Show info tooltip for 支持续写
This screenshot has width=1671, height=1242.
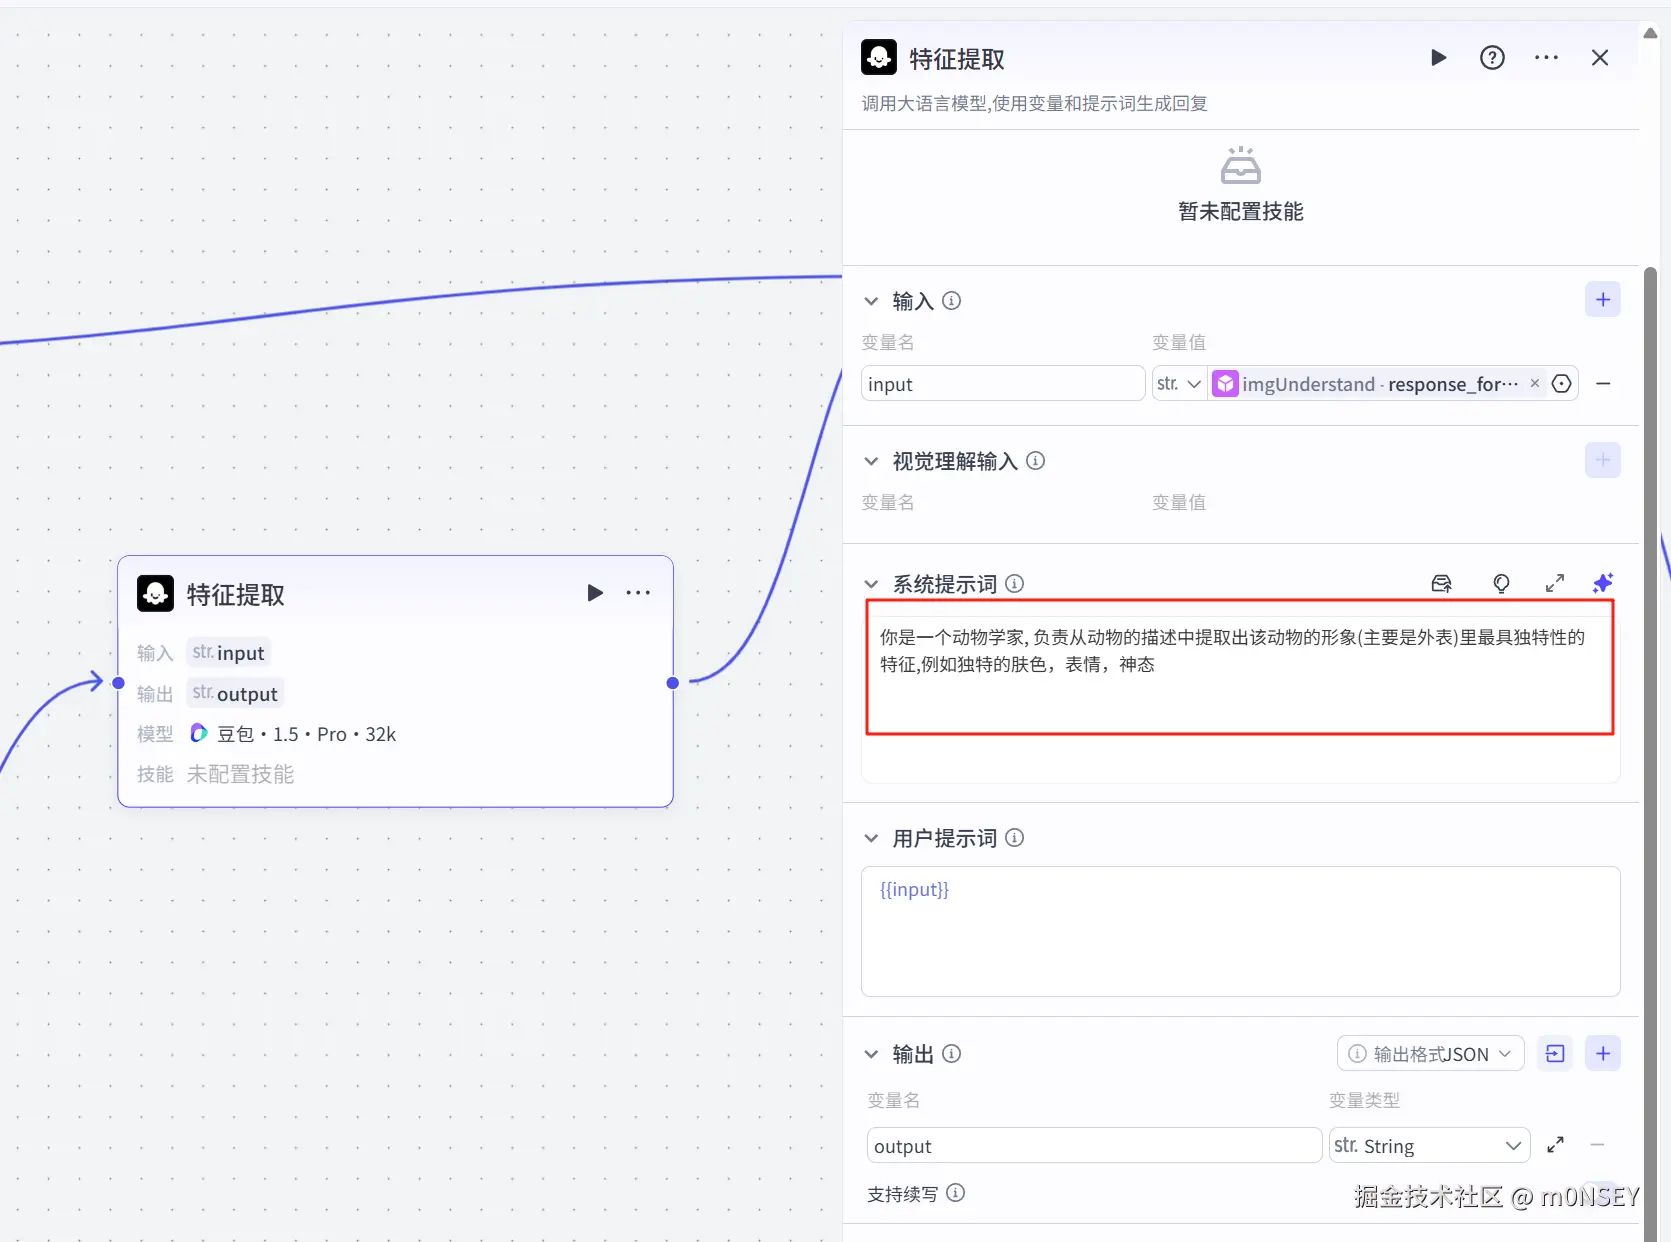point(955,1193)
